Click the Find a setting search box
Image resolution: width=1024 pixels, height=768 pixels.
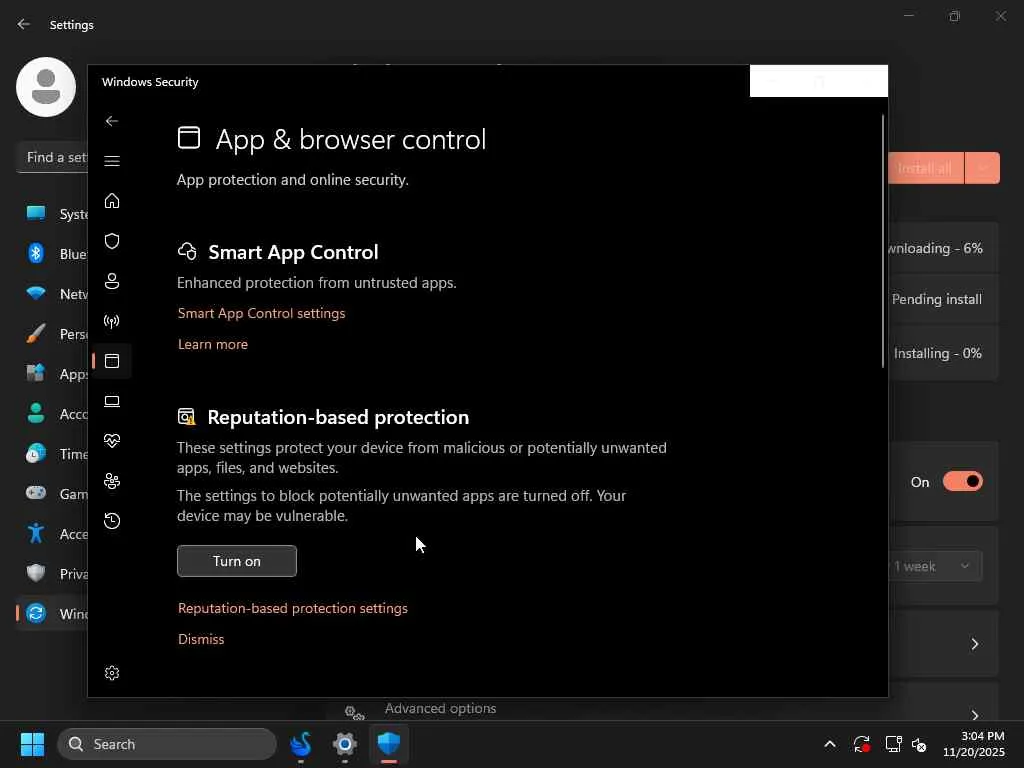(52, 157)
